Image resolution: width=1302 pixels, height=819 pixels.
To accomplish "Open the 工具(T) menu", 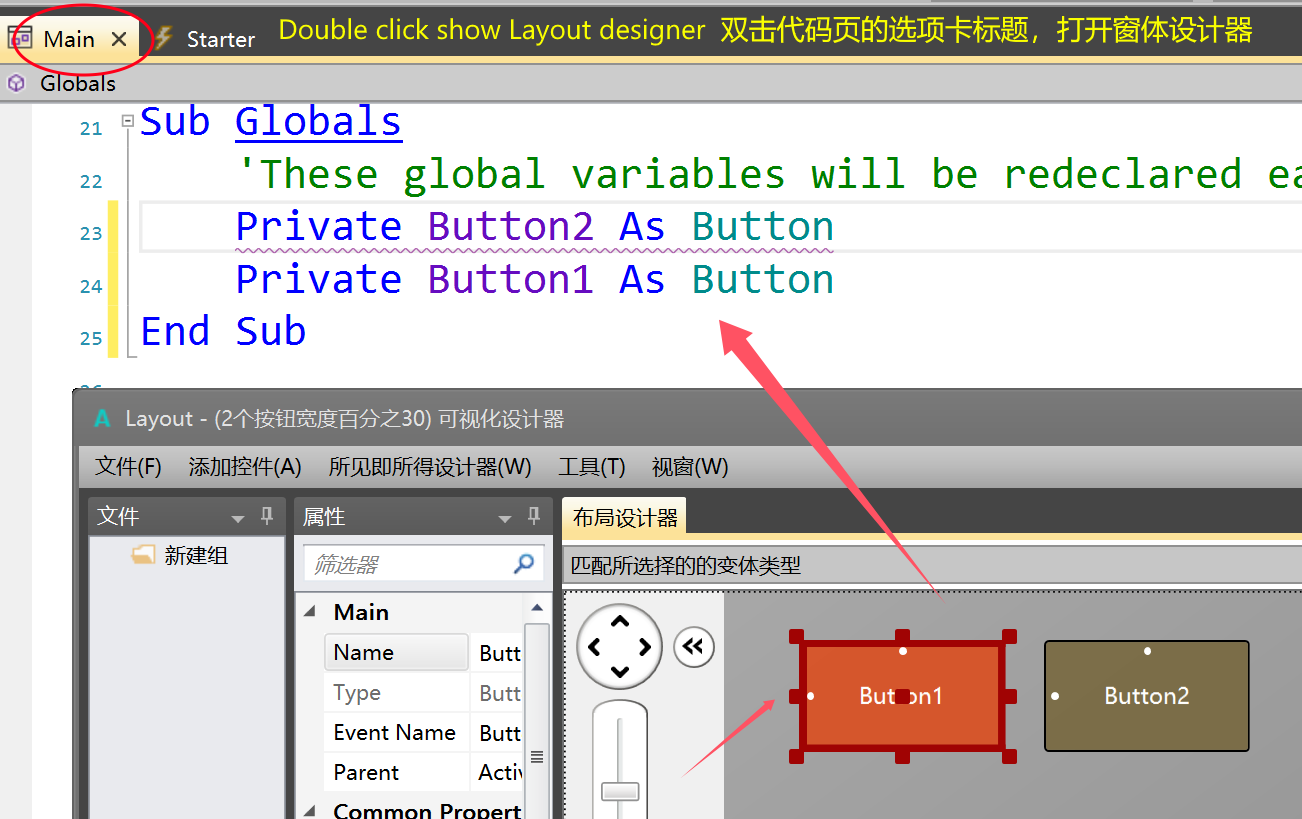I will [592, 467].
